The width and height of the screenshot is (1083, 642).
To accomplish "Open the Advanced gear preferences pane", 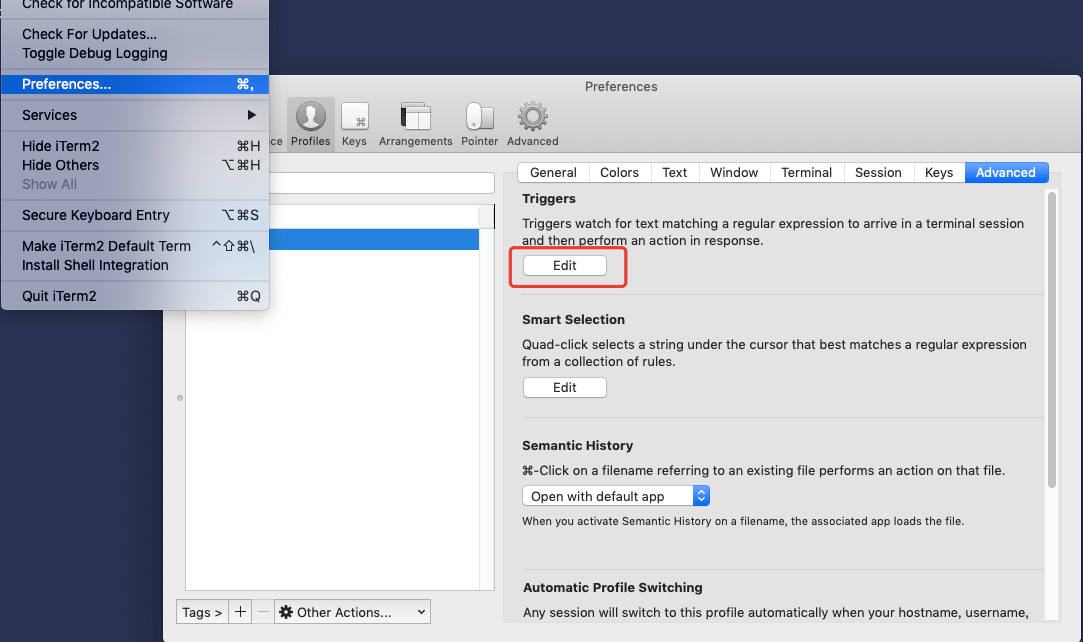I will [x=533, y=124].
